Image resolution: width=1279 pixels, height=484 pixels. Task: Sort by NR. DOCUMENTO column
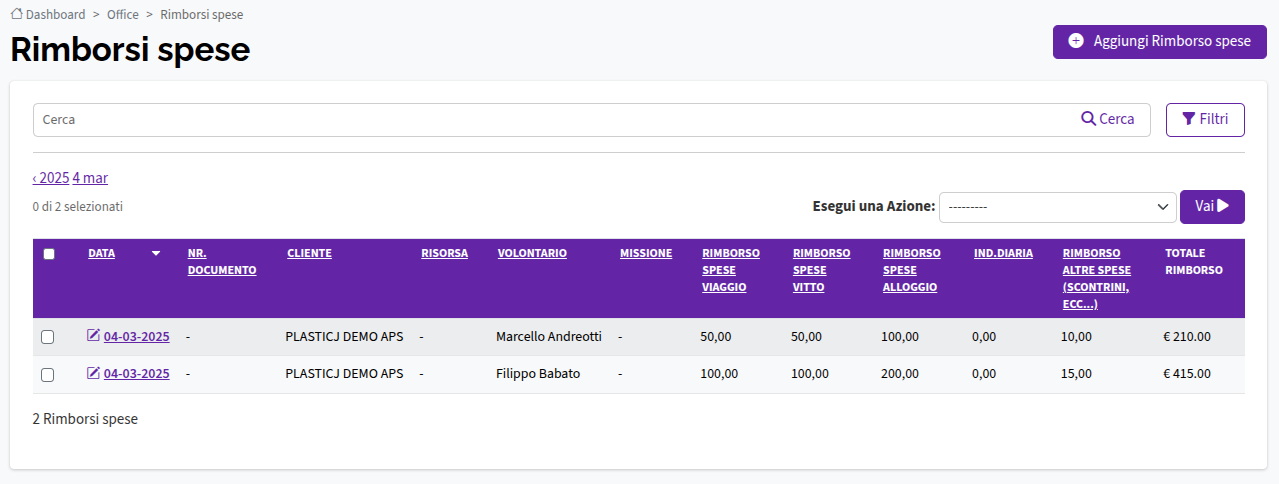222,262
